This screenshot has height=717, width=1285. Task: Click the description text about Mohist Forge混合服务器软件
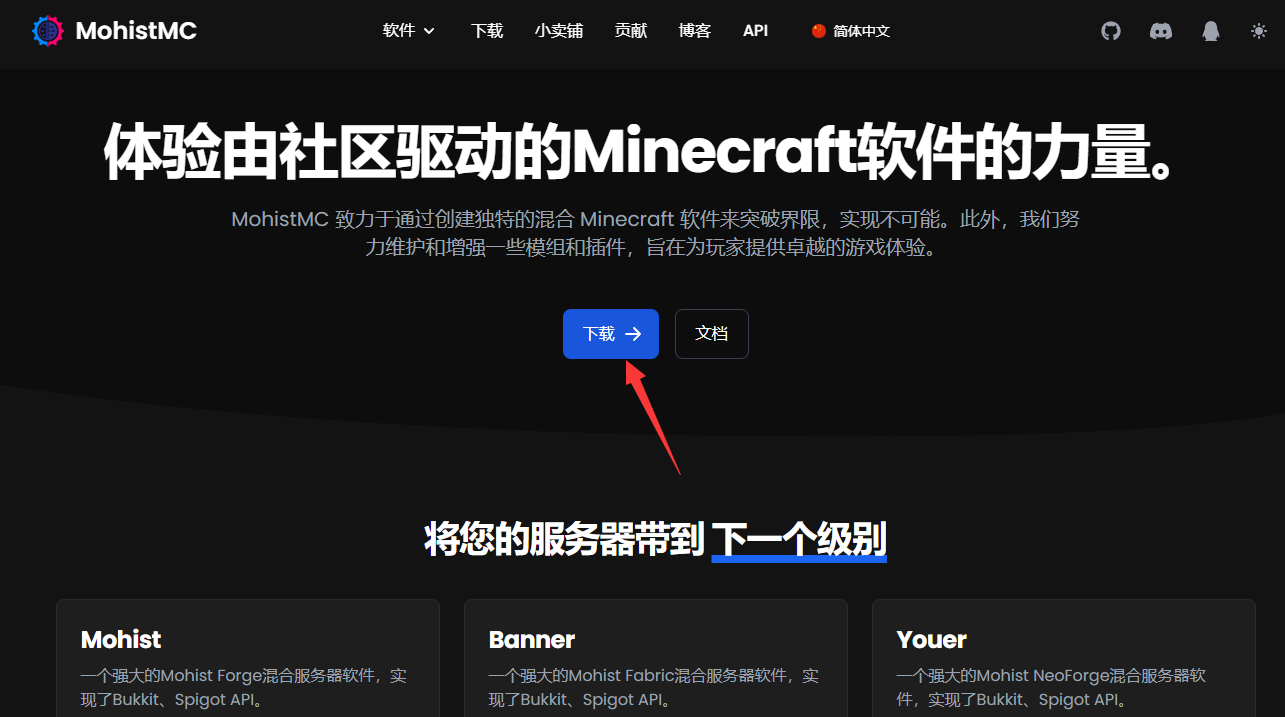(x=244, y=688)
